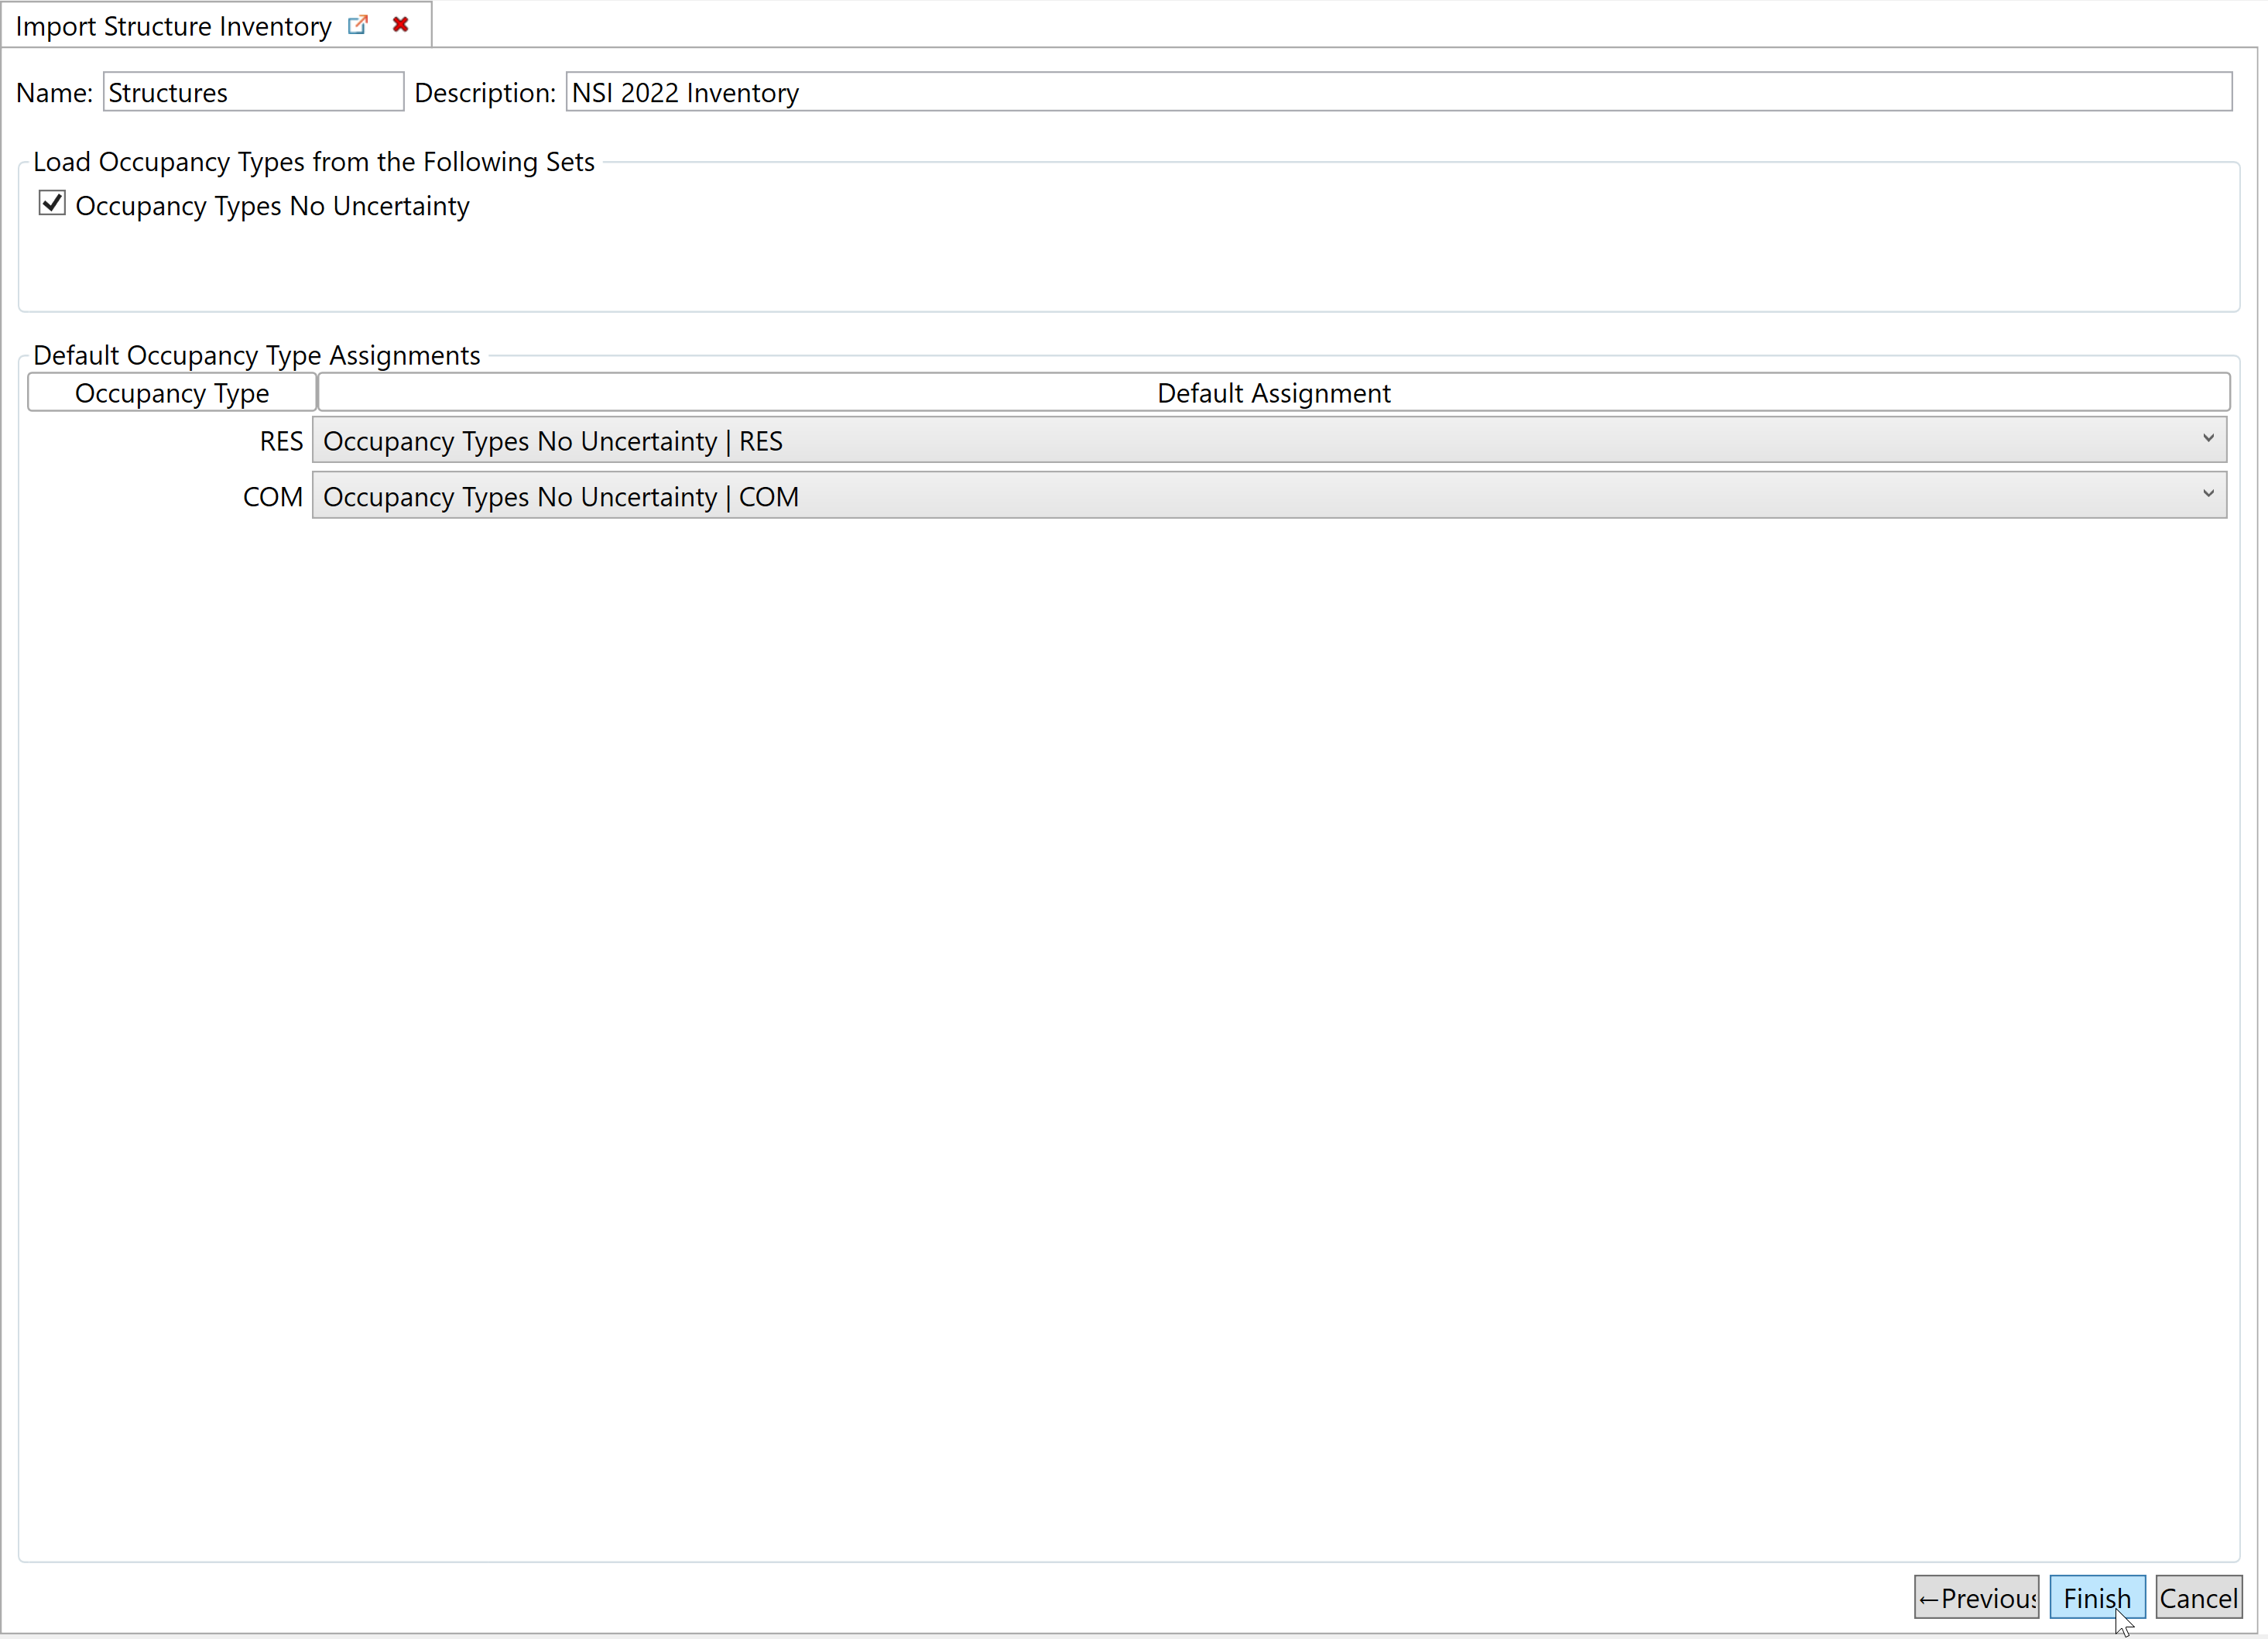
Task: Click Occupancy Types No Uncertainty label text
Action: click(x=272, y=206)
